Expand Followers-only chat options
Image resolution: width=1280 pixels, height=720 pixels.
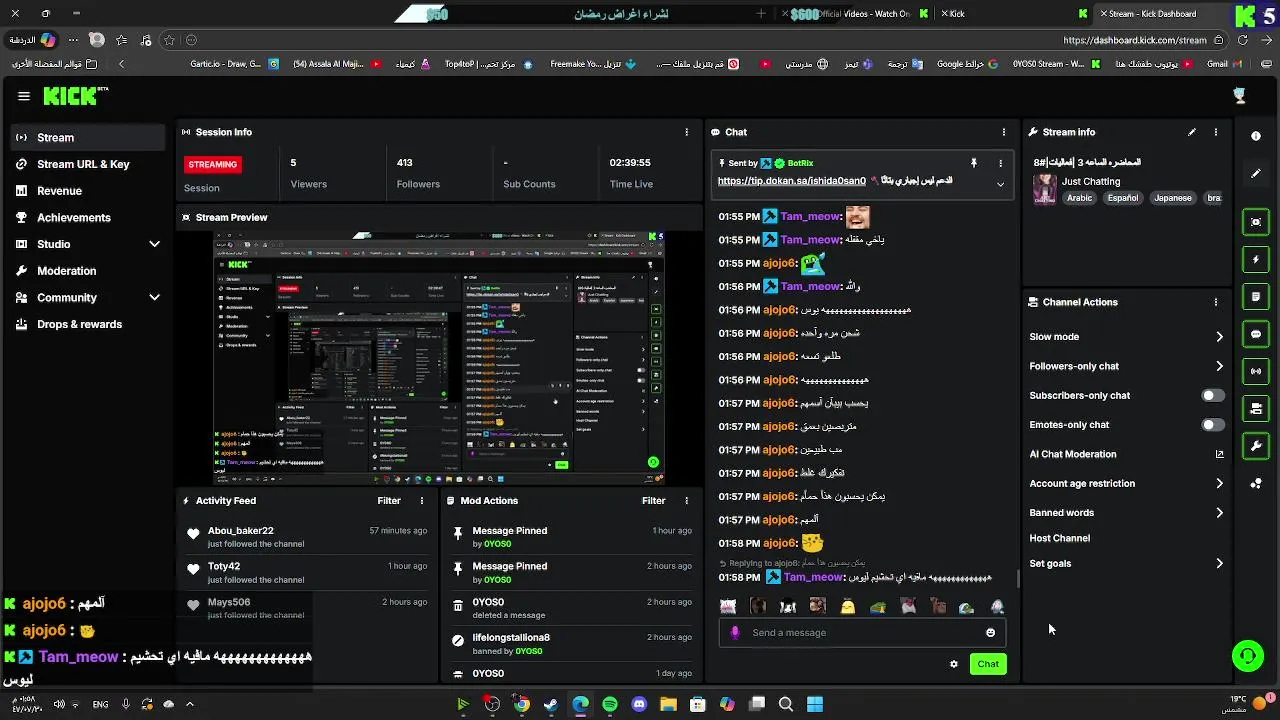pyautogui.click(x=1219, y=366)
